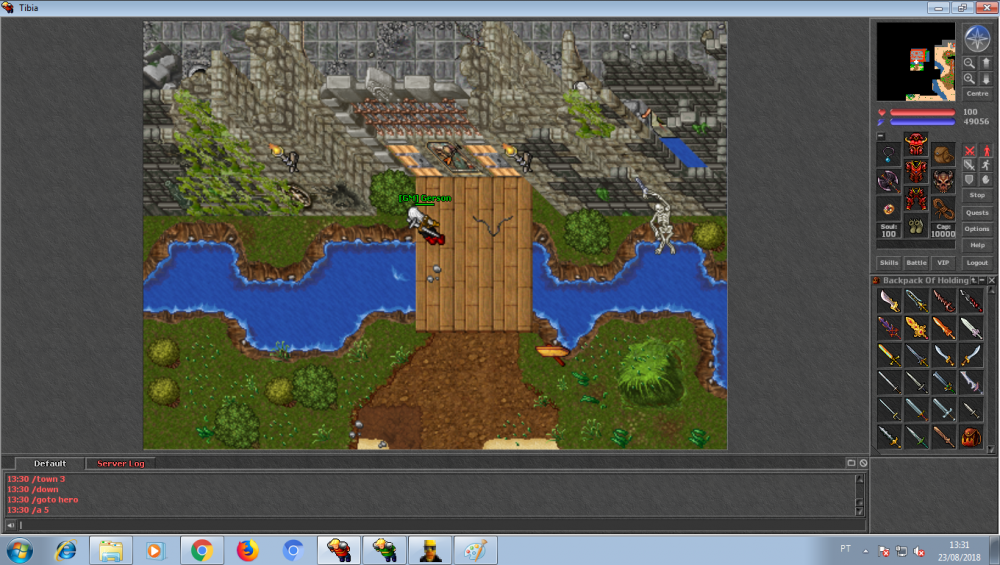Toggle the chat say-mode icon beside the input

click(10, 525)
